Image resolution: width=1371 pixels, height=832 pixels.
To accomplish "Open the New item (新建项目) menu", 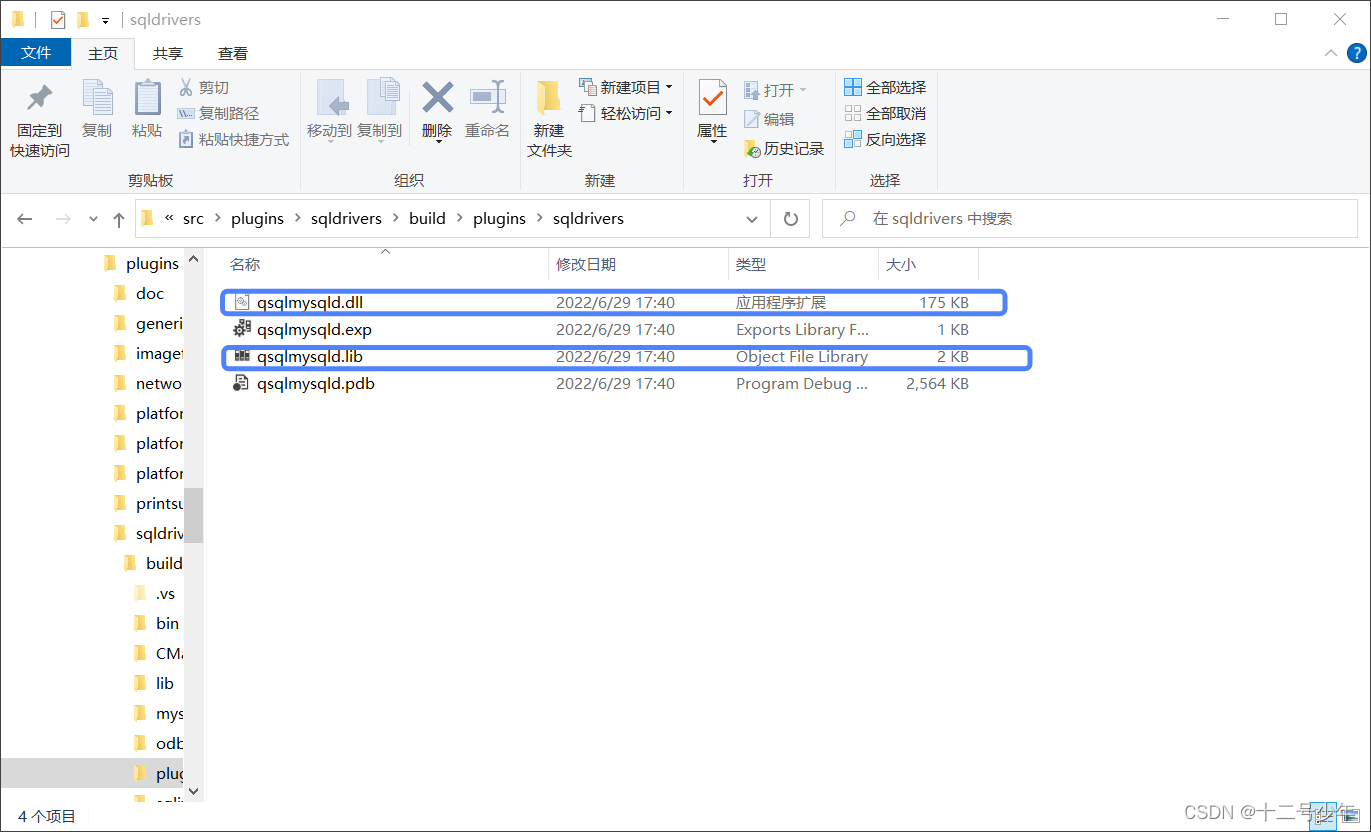I will tap(625, 87).
